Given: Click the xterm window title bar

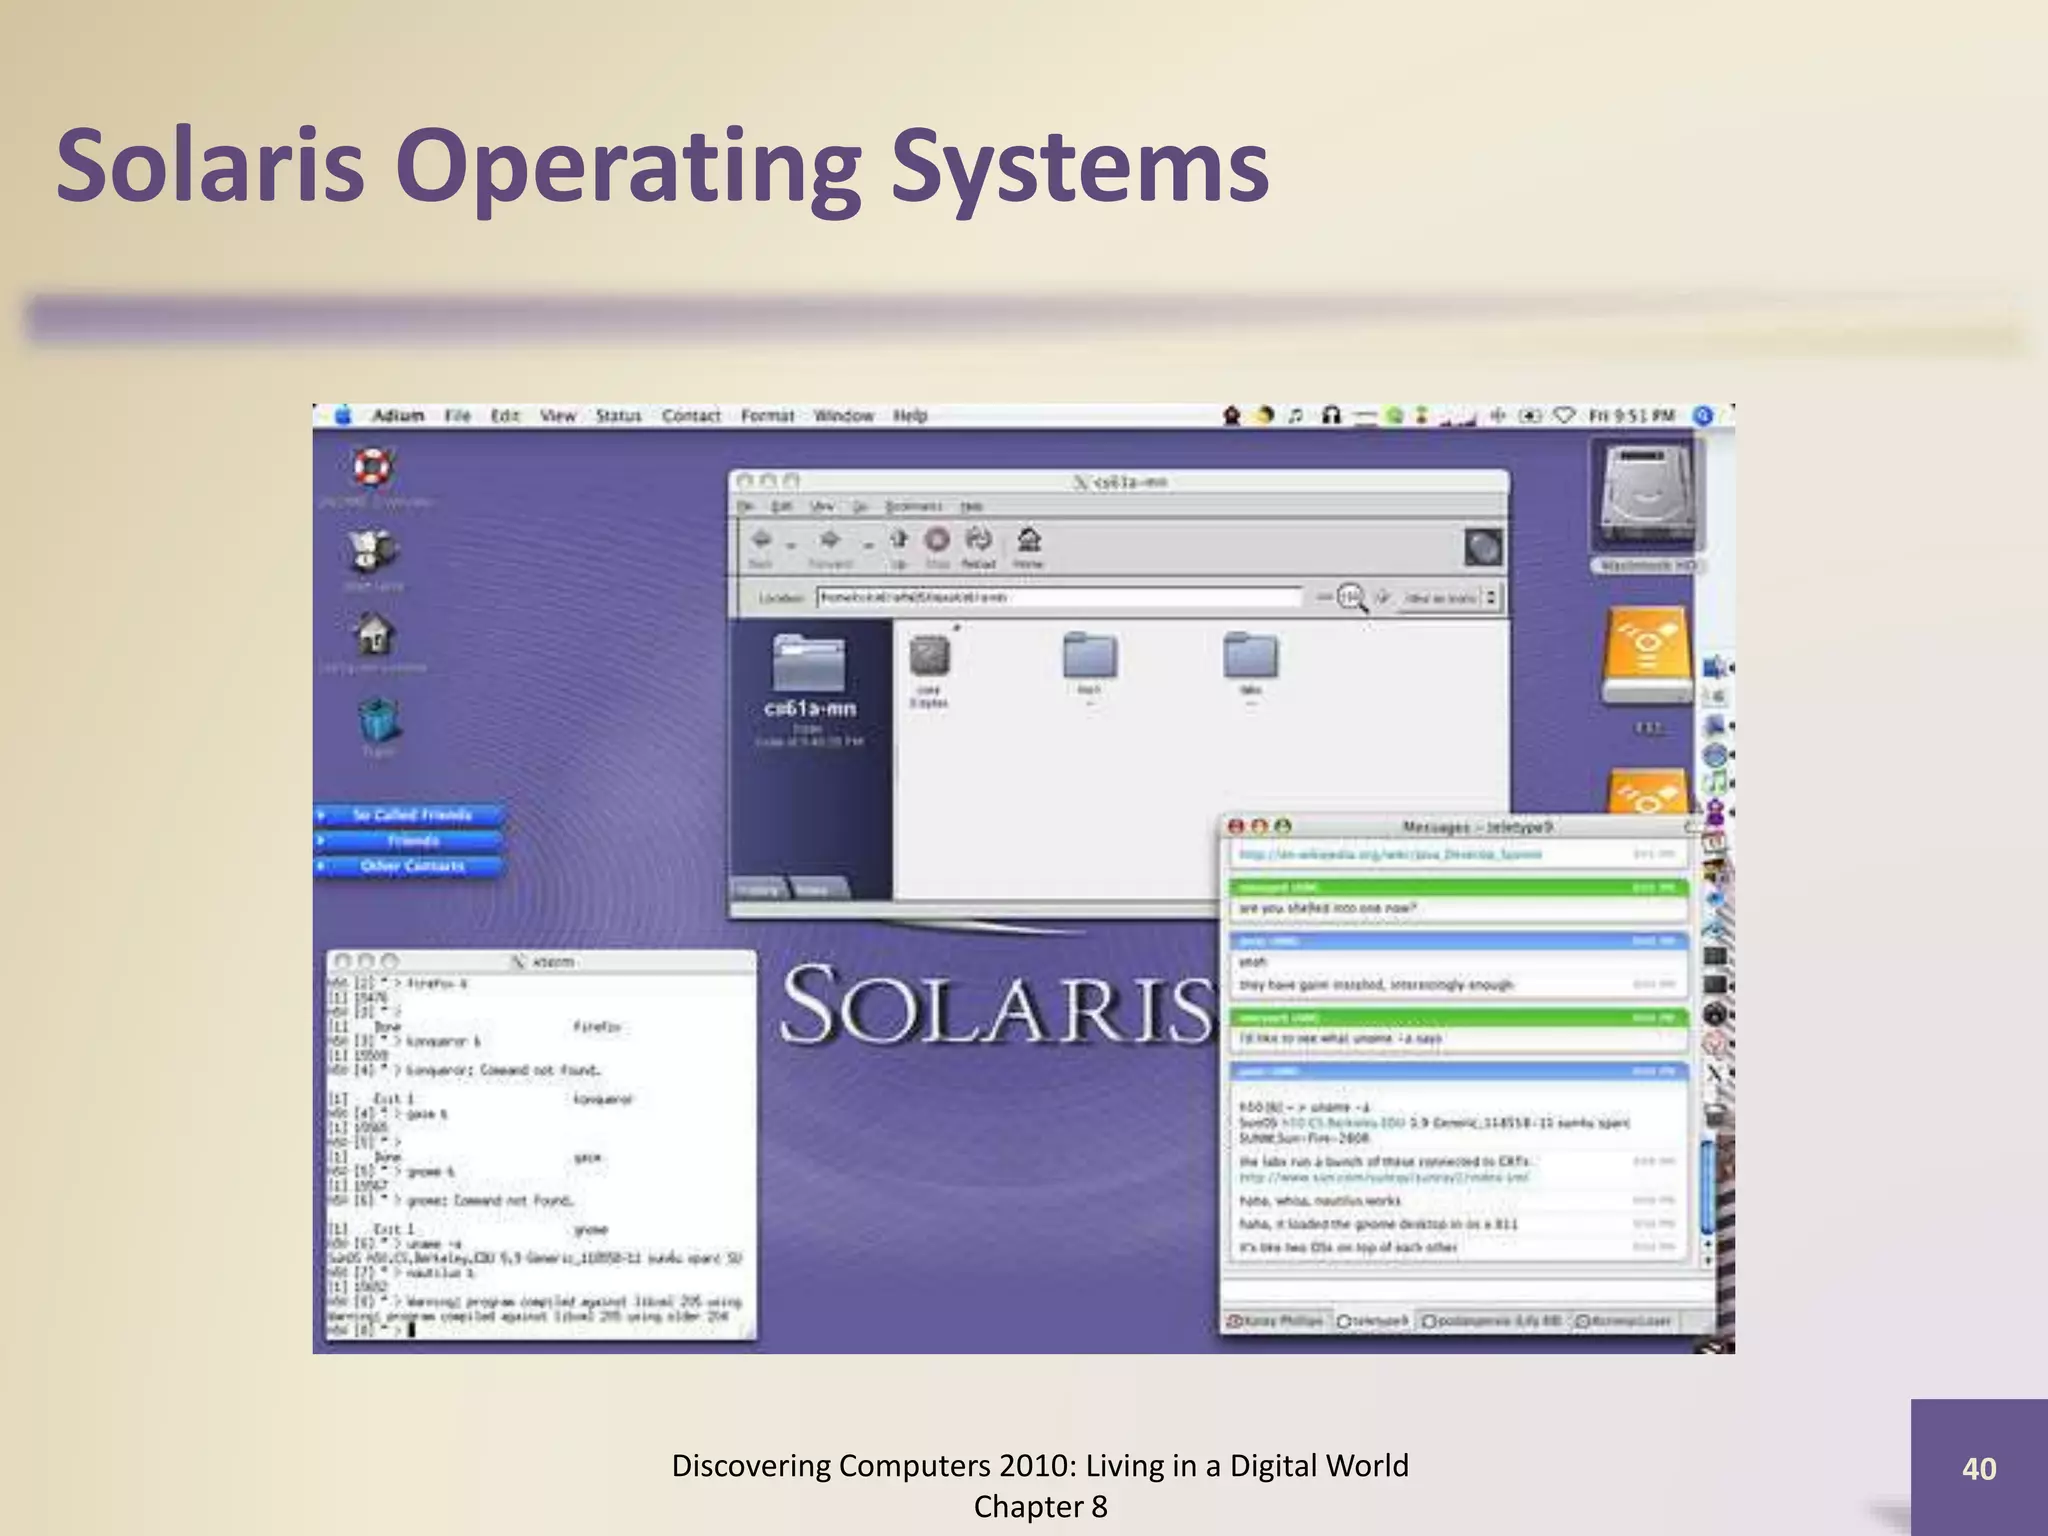Looking at the screenshot, I should [x=542, y=961].
